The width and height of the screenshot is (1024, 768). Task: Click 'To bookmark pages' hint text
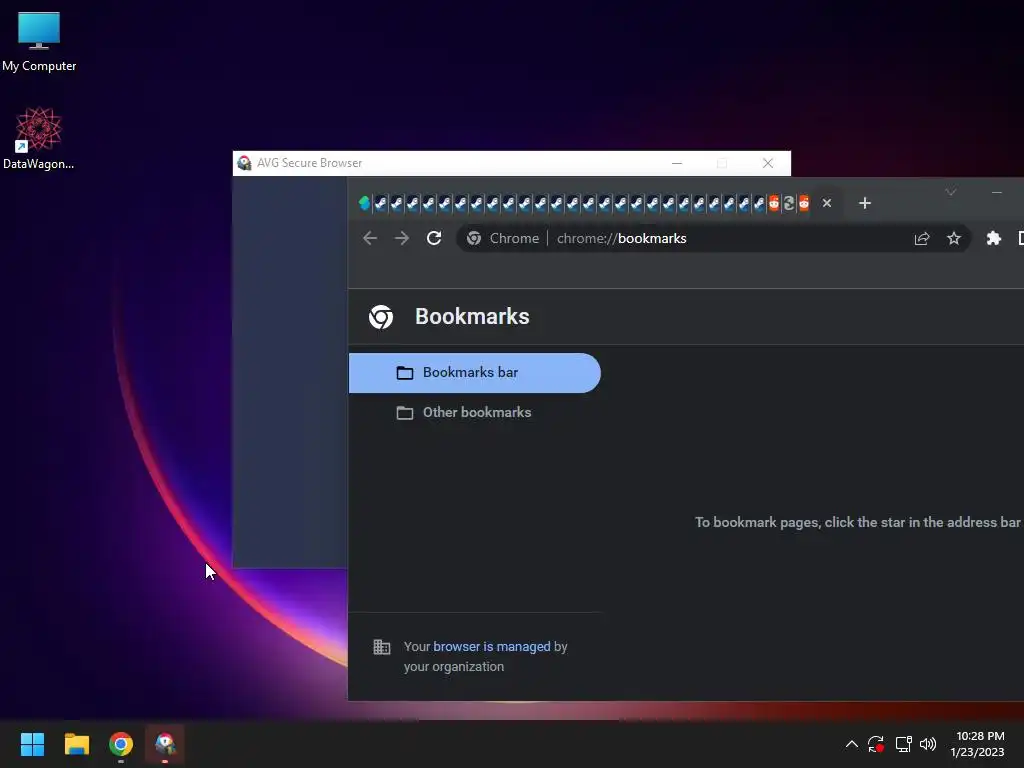click(x=857, y=522)
